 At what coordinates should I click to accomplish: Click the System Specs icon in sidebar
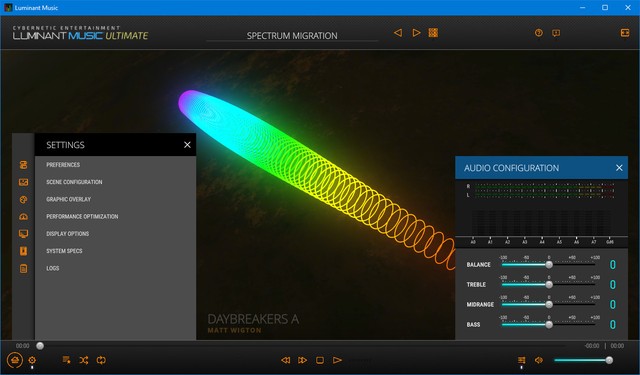pyautogui.click(x=24, y=251)
